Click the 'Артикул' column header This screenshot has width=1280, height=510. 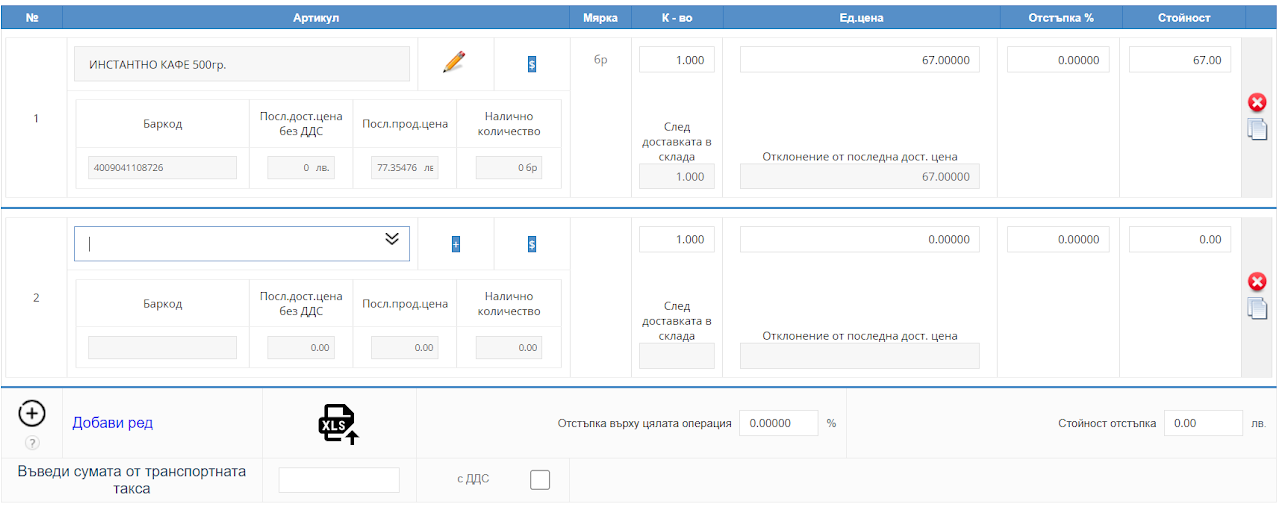click(x=316, y=18)
